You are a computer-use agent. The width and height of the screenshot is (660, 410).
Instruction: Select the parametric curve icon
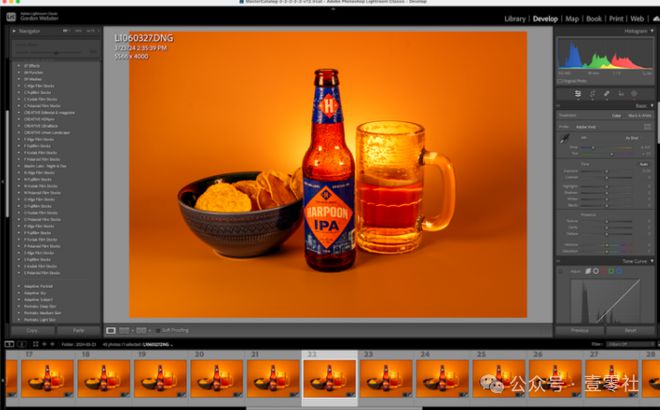[x=588, y=271]
